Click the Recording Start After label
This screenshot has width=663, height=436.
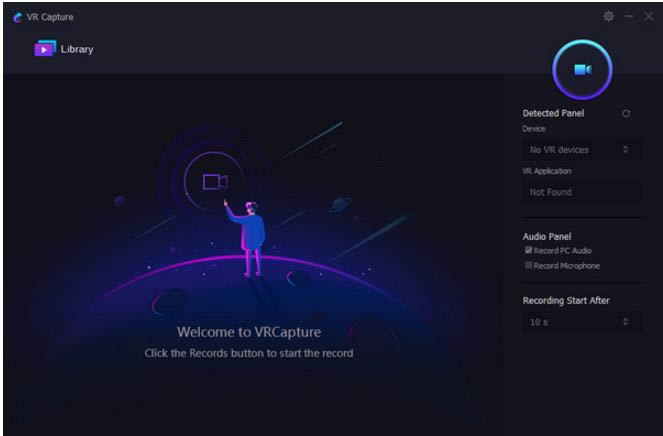coord(566,301)
